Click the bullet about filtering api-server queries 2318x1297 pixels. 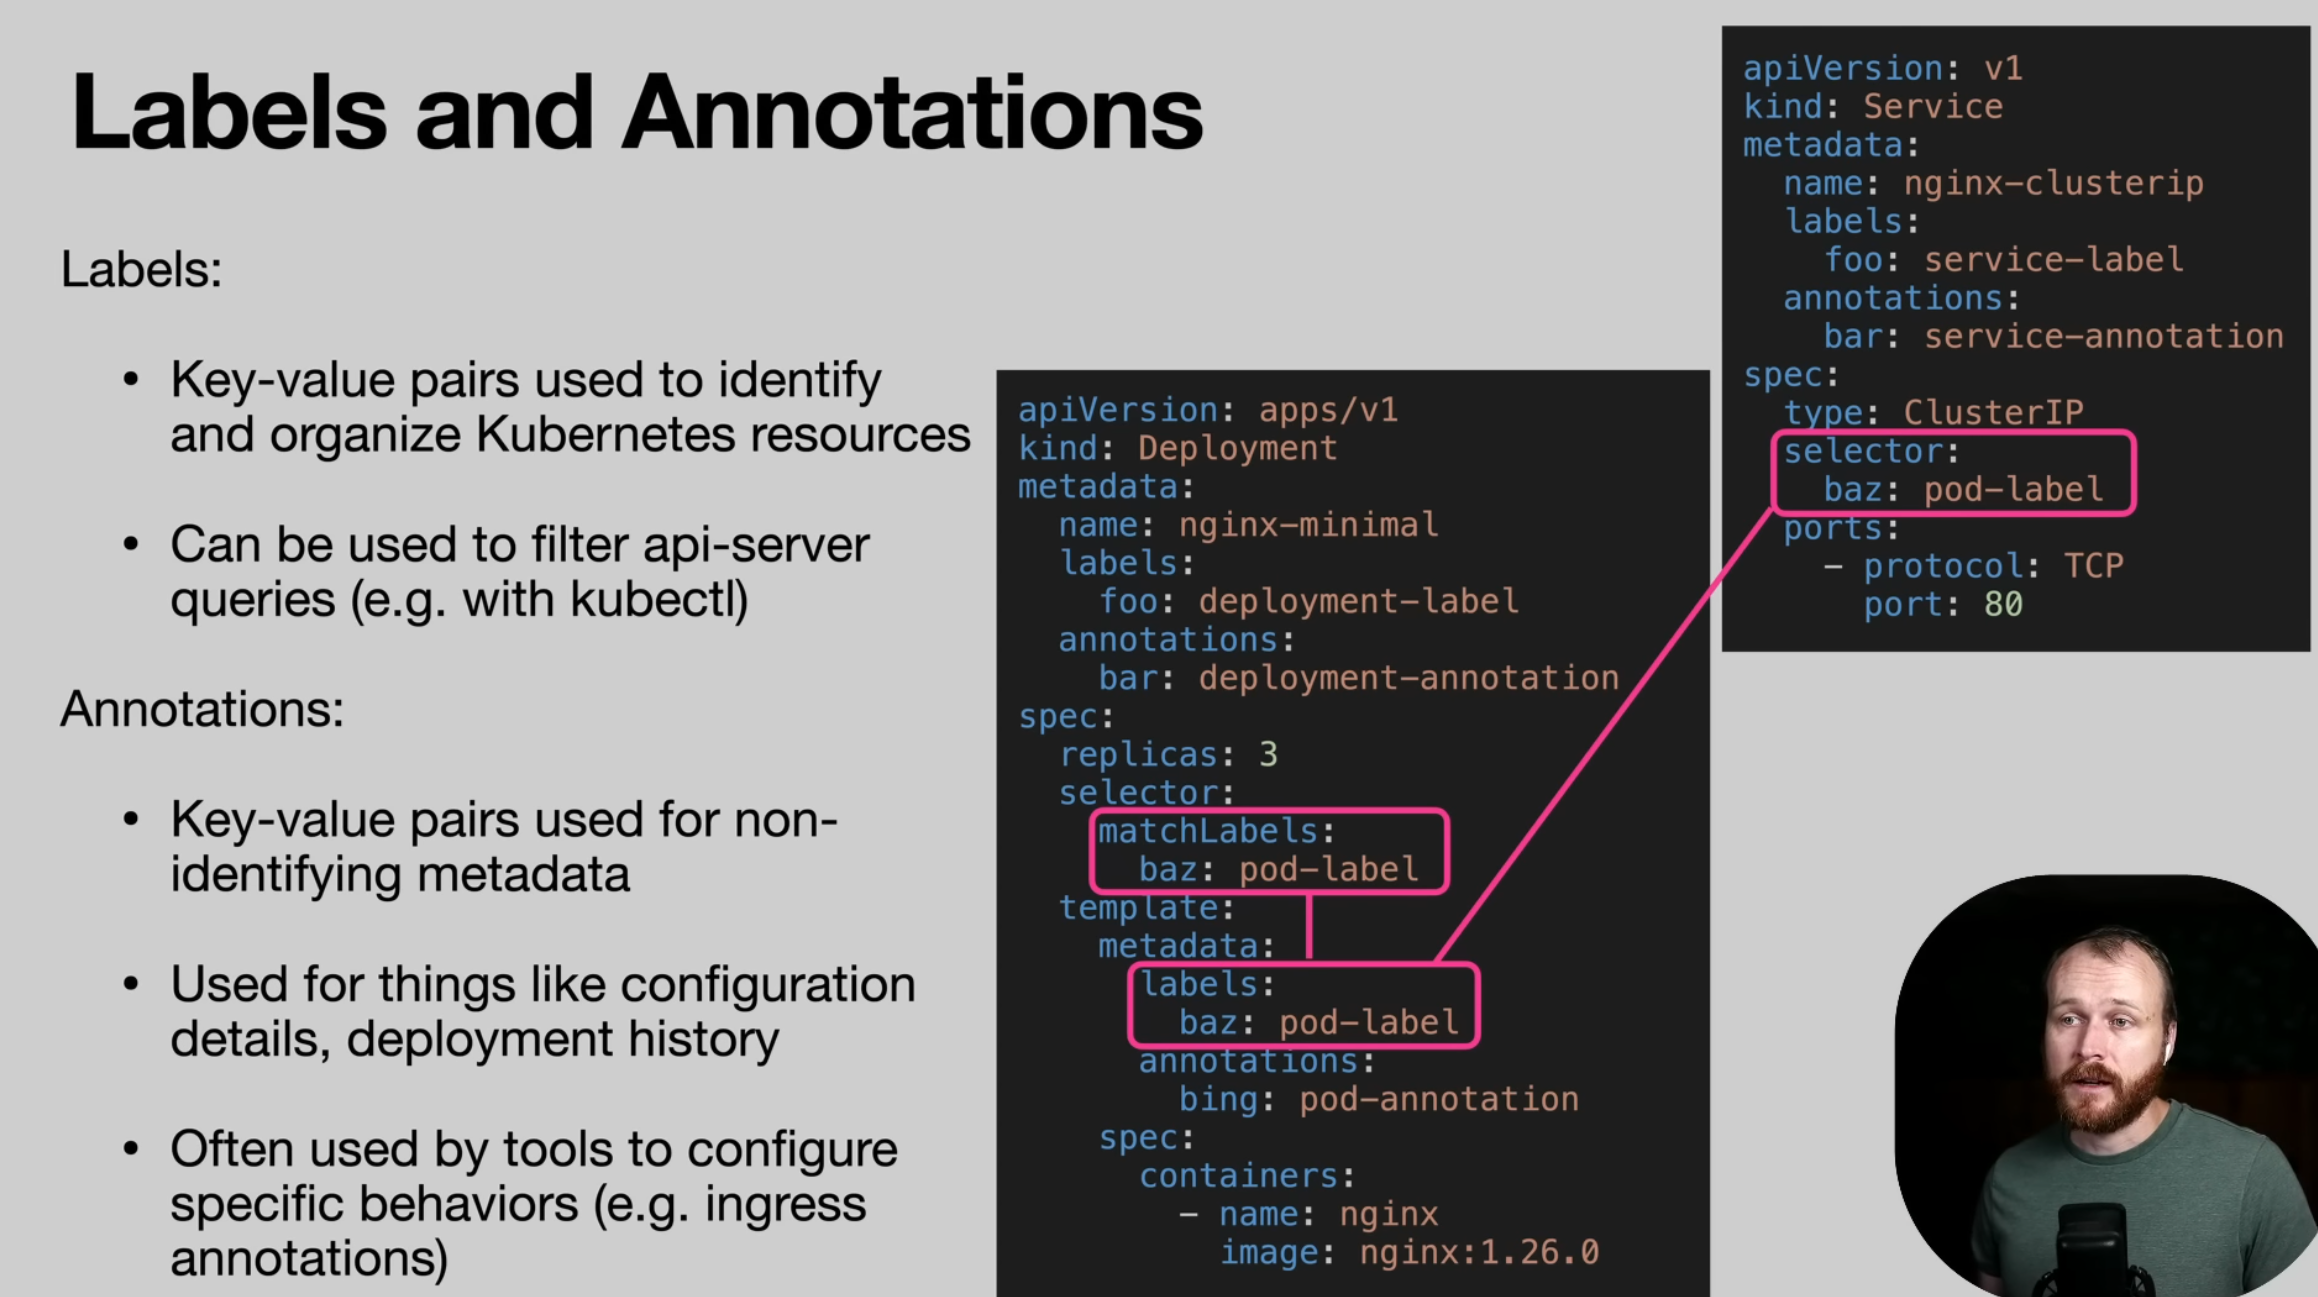pyautogui.click(x=519, y=572)
